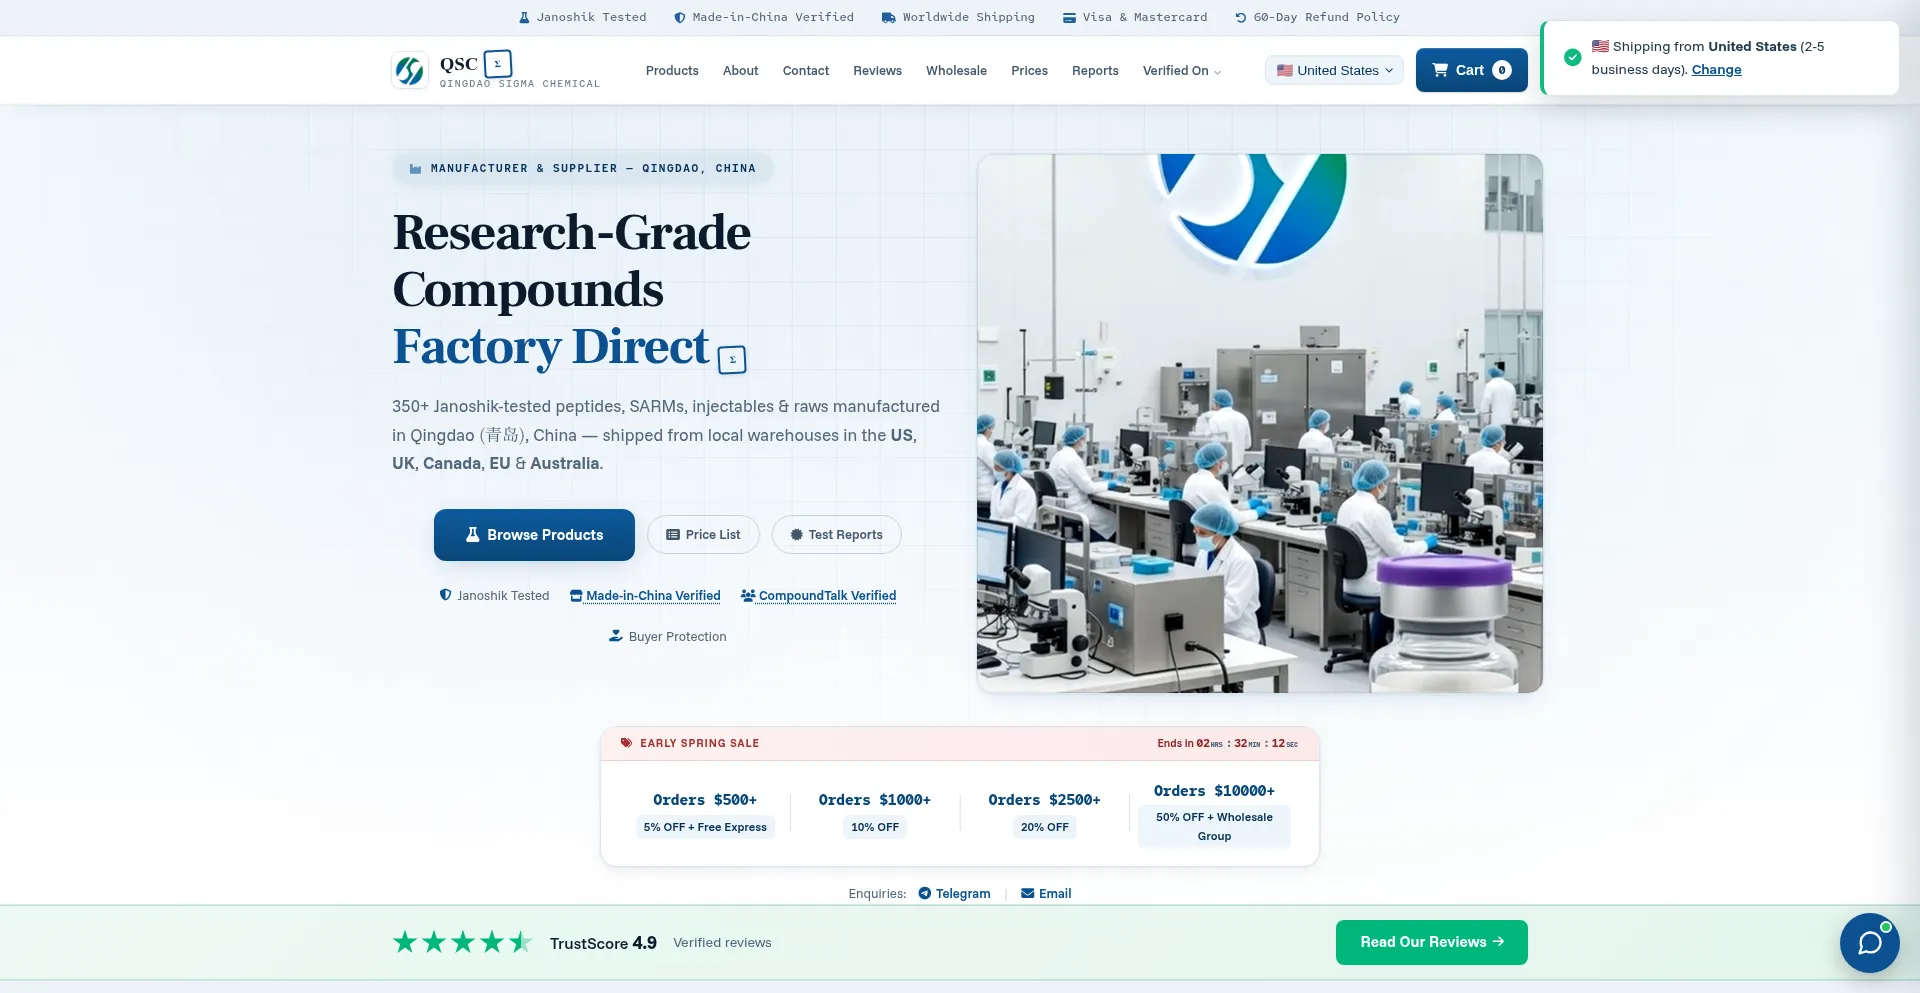Open the Prices page
1920x993 pixels.
tap(1029, 70)
